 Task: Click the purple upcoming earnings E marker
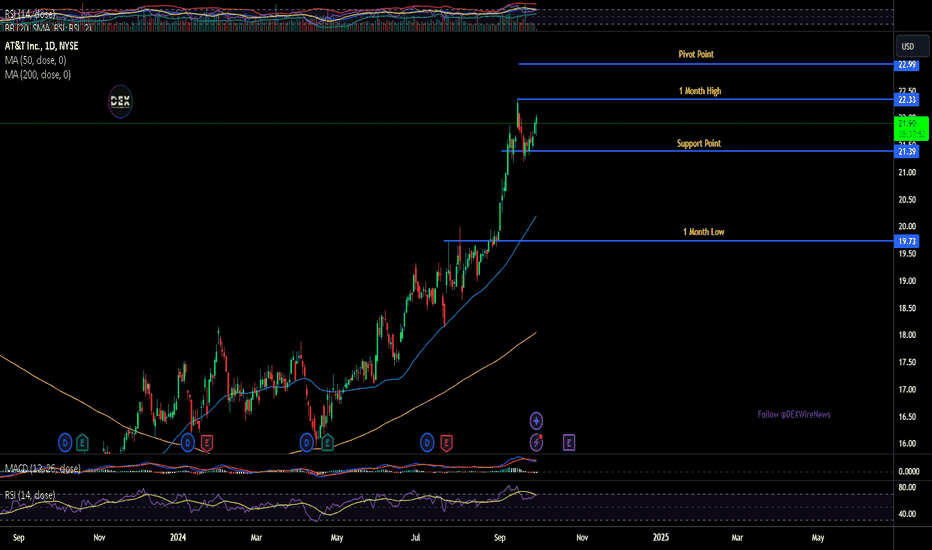[569, 442]
